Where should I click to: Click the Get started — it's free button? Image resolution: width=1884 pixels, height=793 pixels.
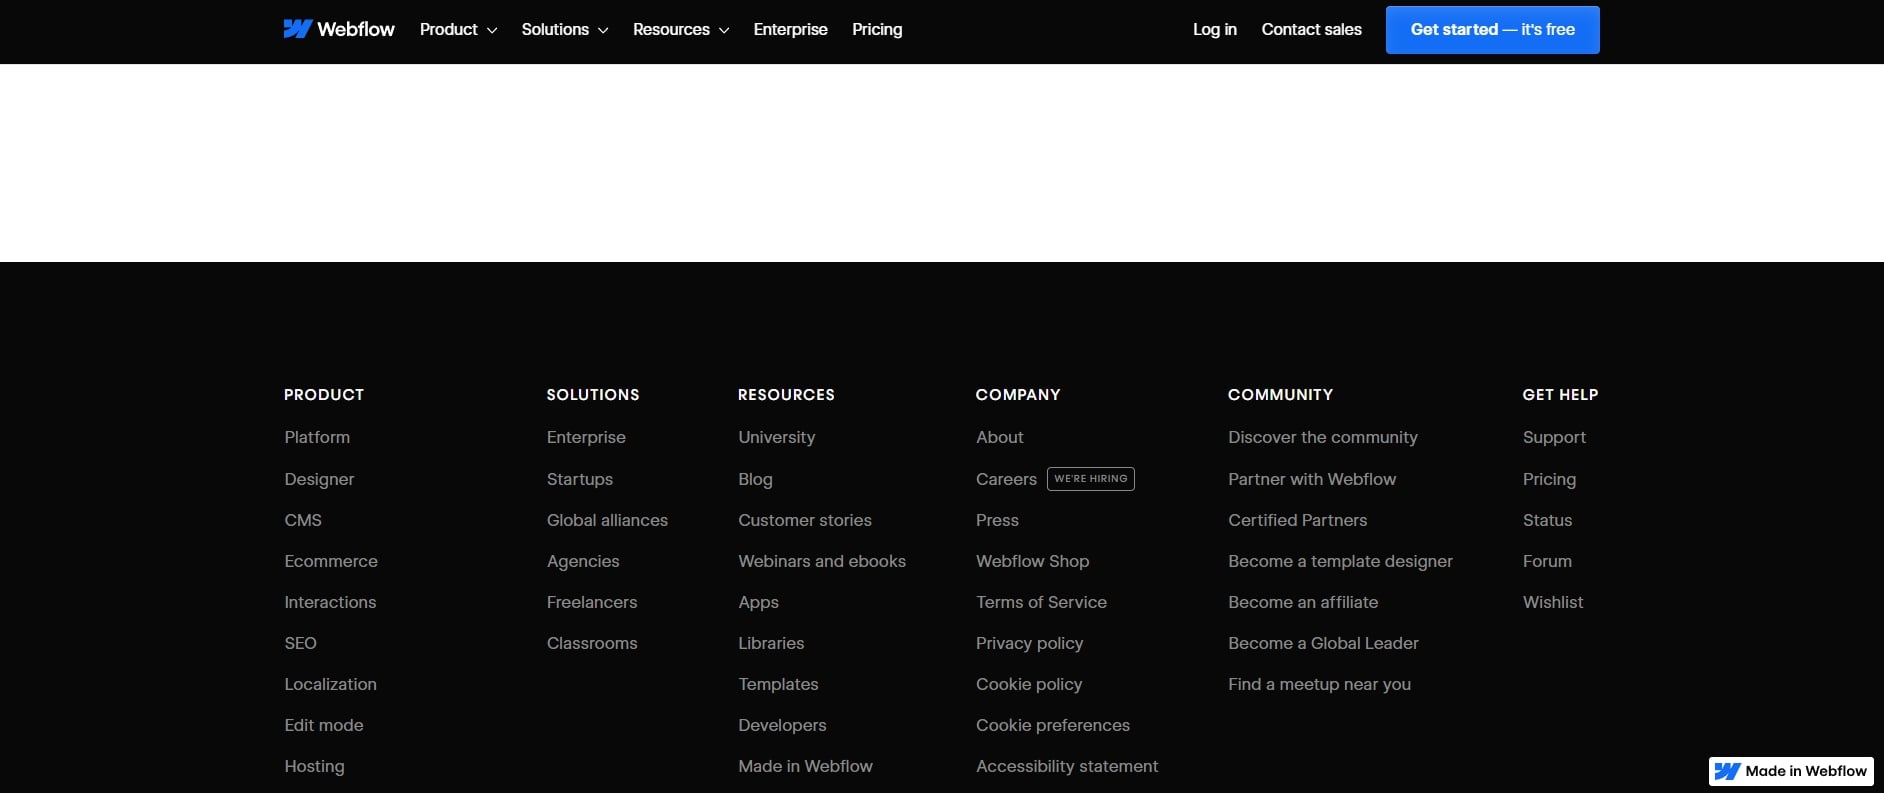pyautogui.click(x=1492, y=30)
